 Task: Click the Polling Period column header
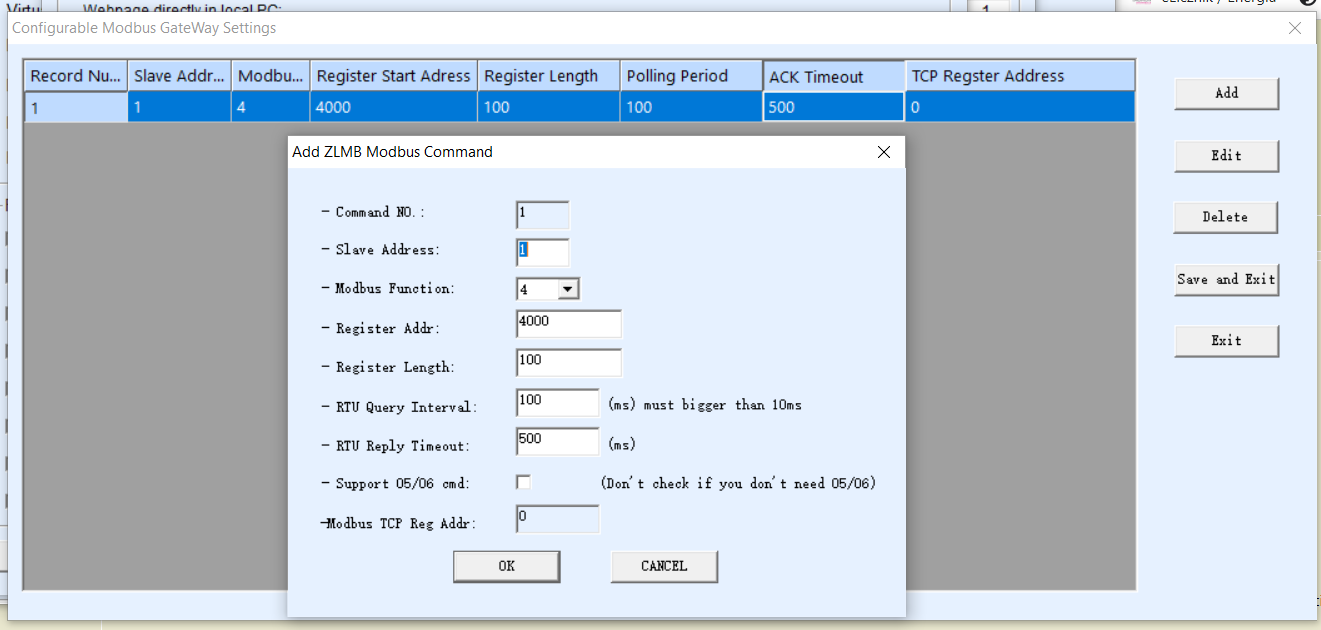[x=690, y=75]
